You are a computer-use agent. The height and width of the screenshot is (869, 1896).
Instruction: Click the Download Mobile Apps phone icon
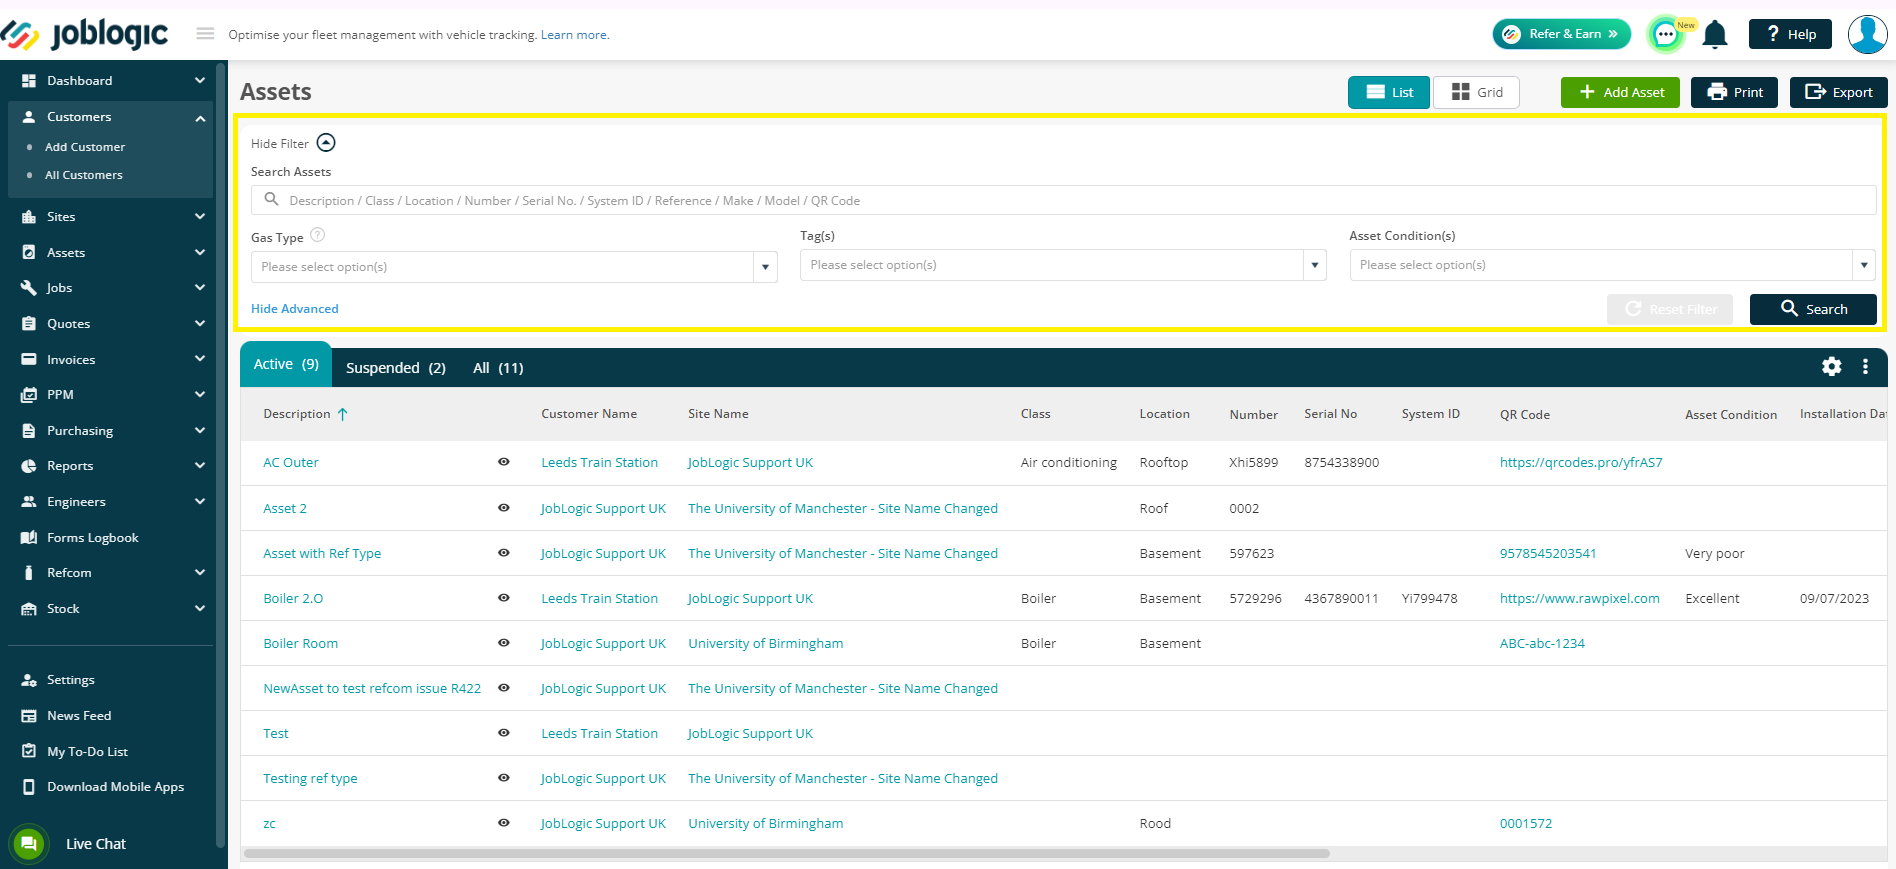point(29,787)
